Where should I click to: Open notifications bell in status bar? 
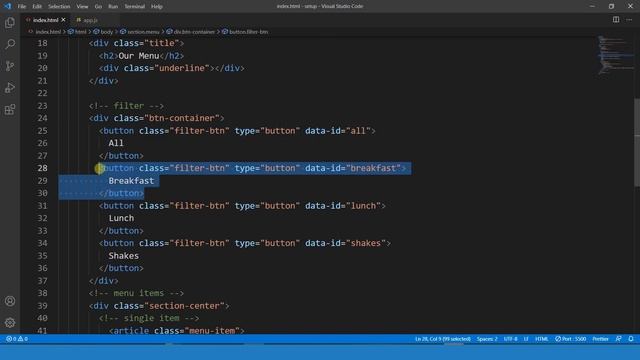pyautogui.click(x=631, y=339)
